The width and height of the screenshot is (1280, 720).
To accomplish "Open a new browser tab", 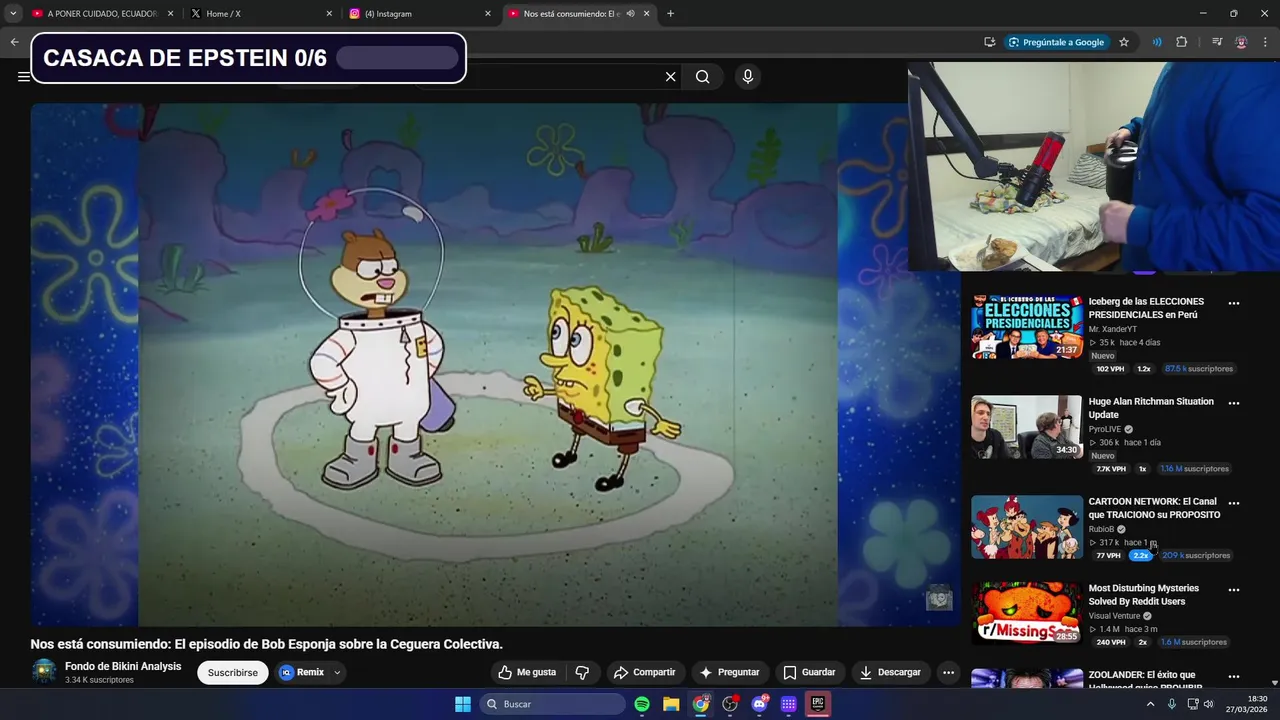I will (670, 14).
